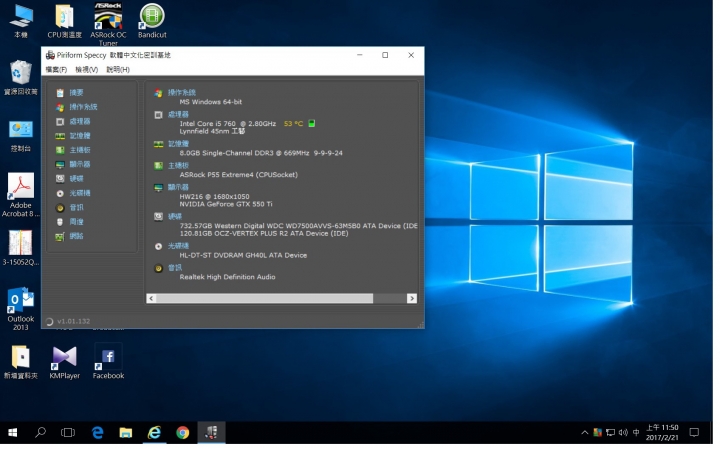Click the CPU chip icon in the summary panel
Viewport: 720px width, 449px height.
(158, 115)
